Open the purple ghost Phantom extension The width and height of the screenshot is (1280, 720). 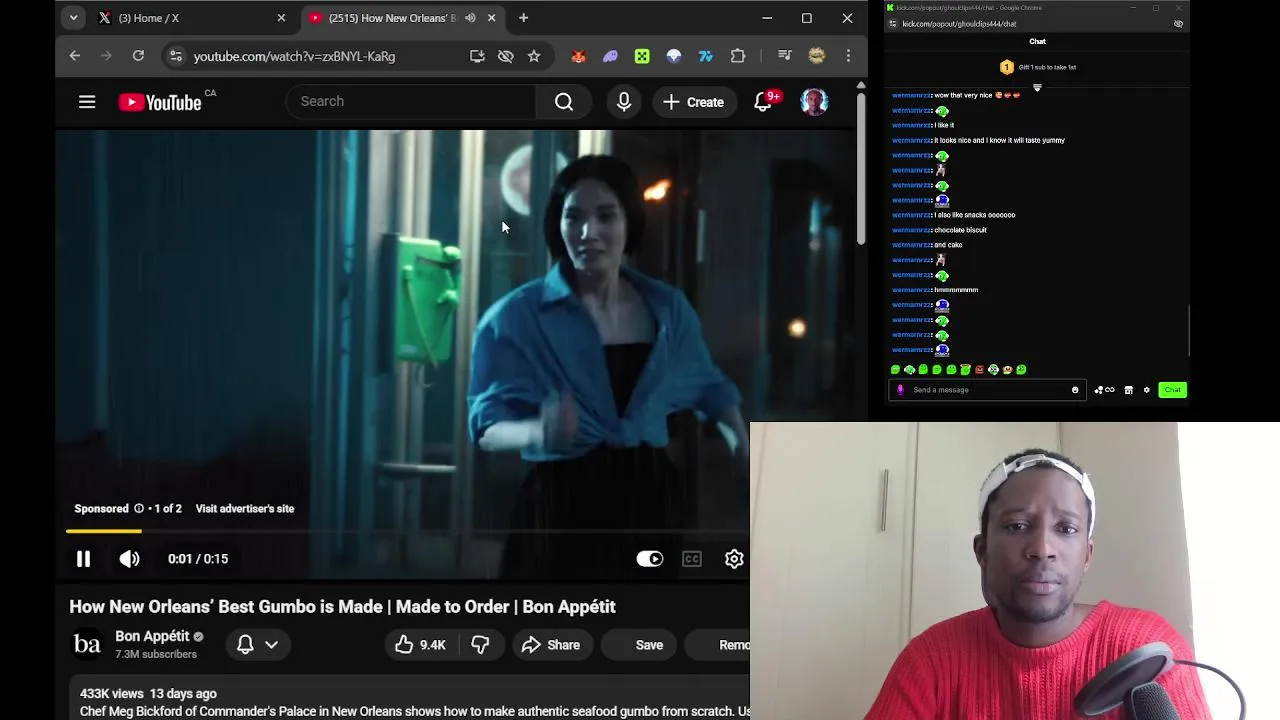point(610,56)
